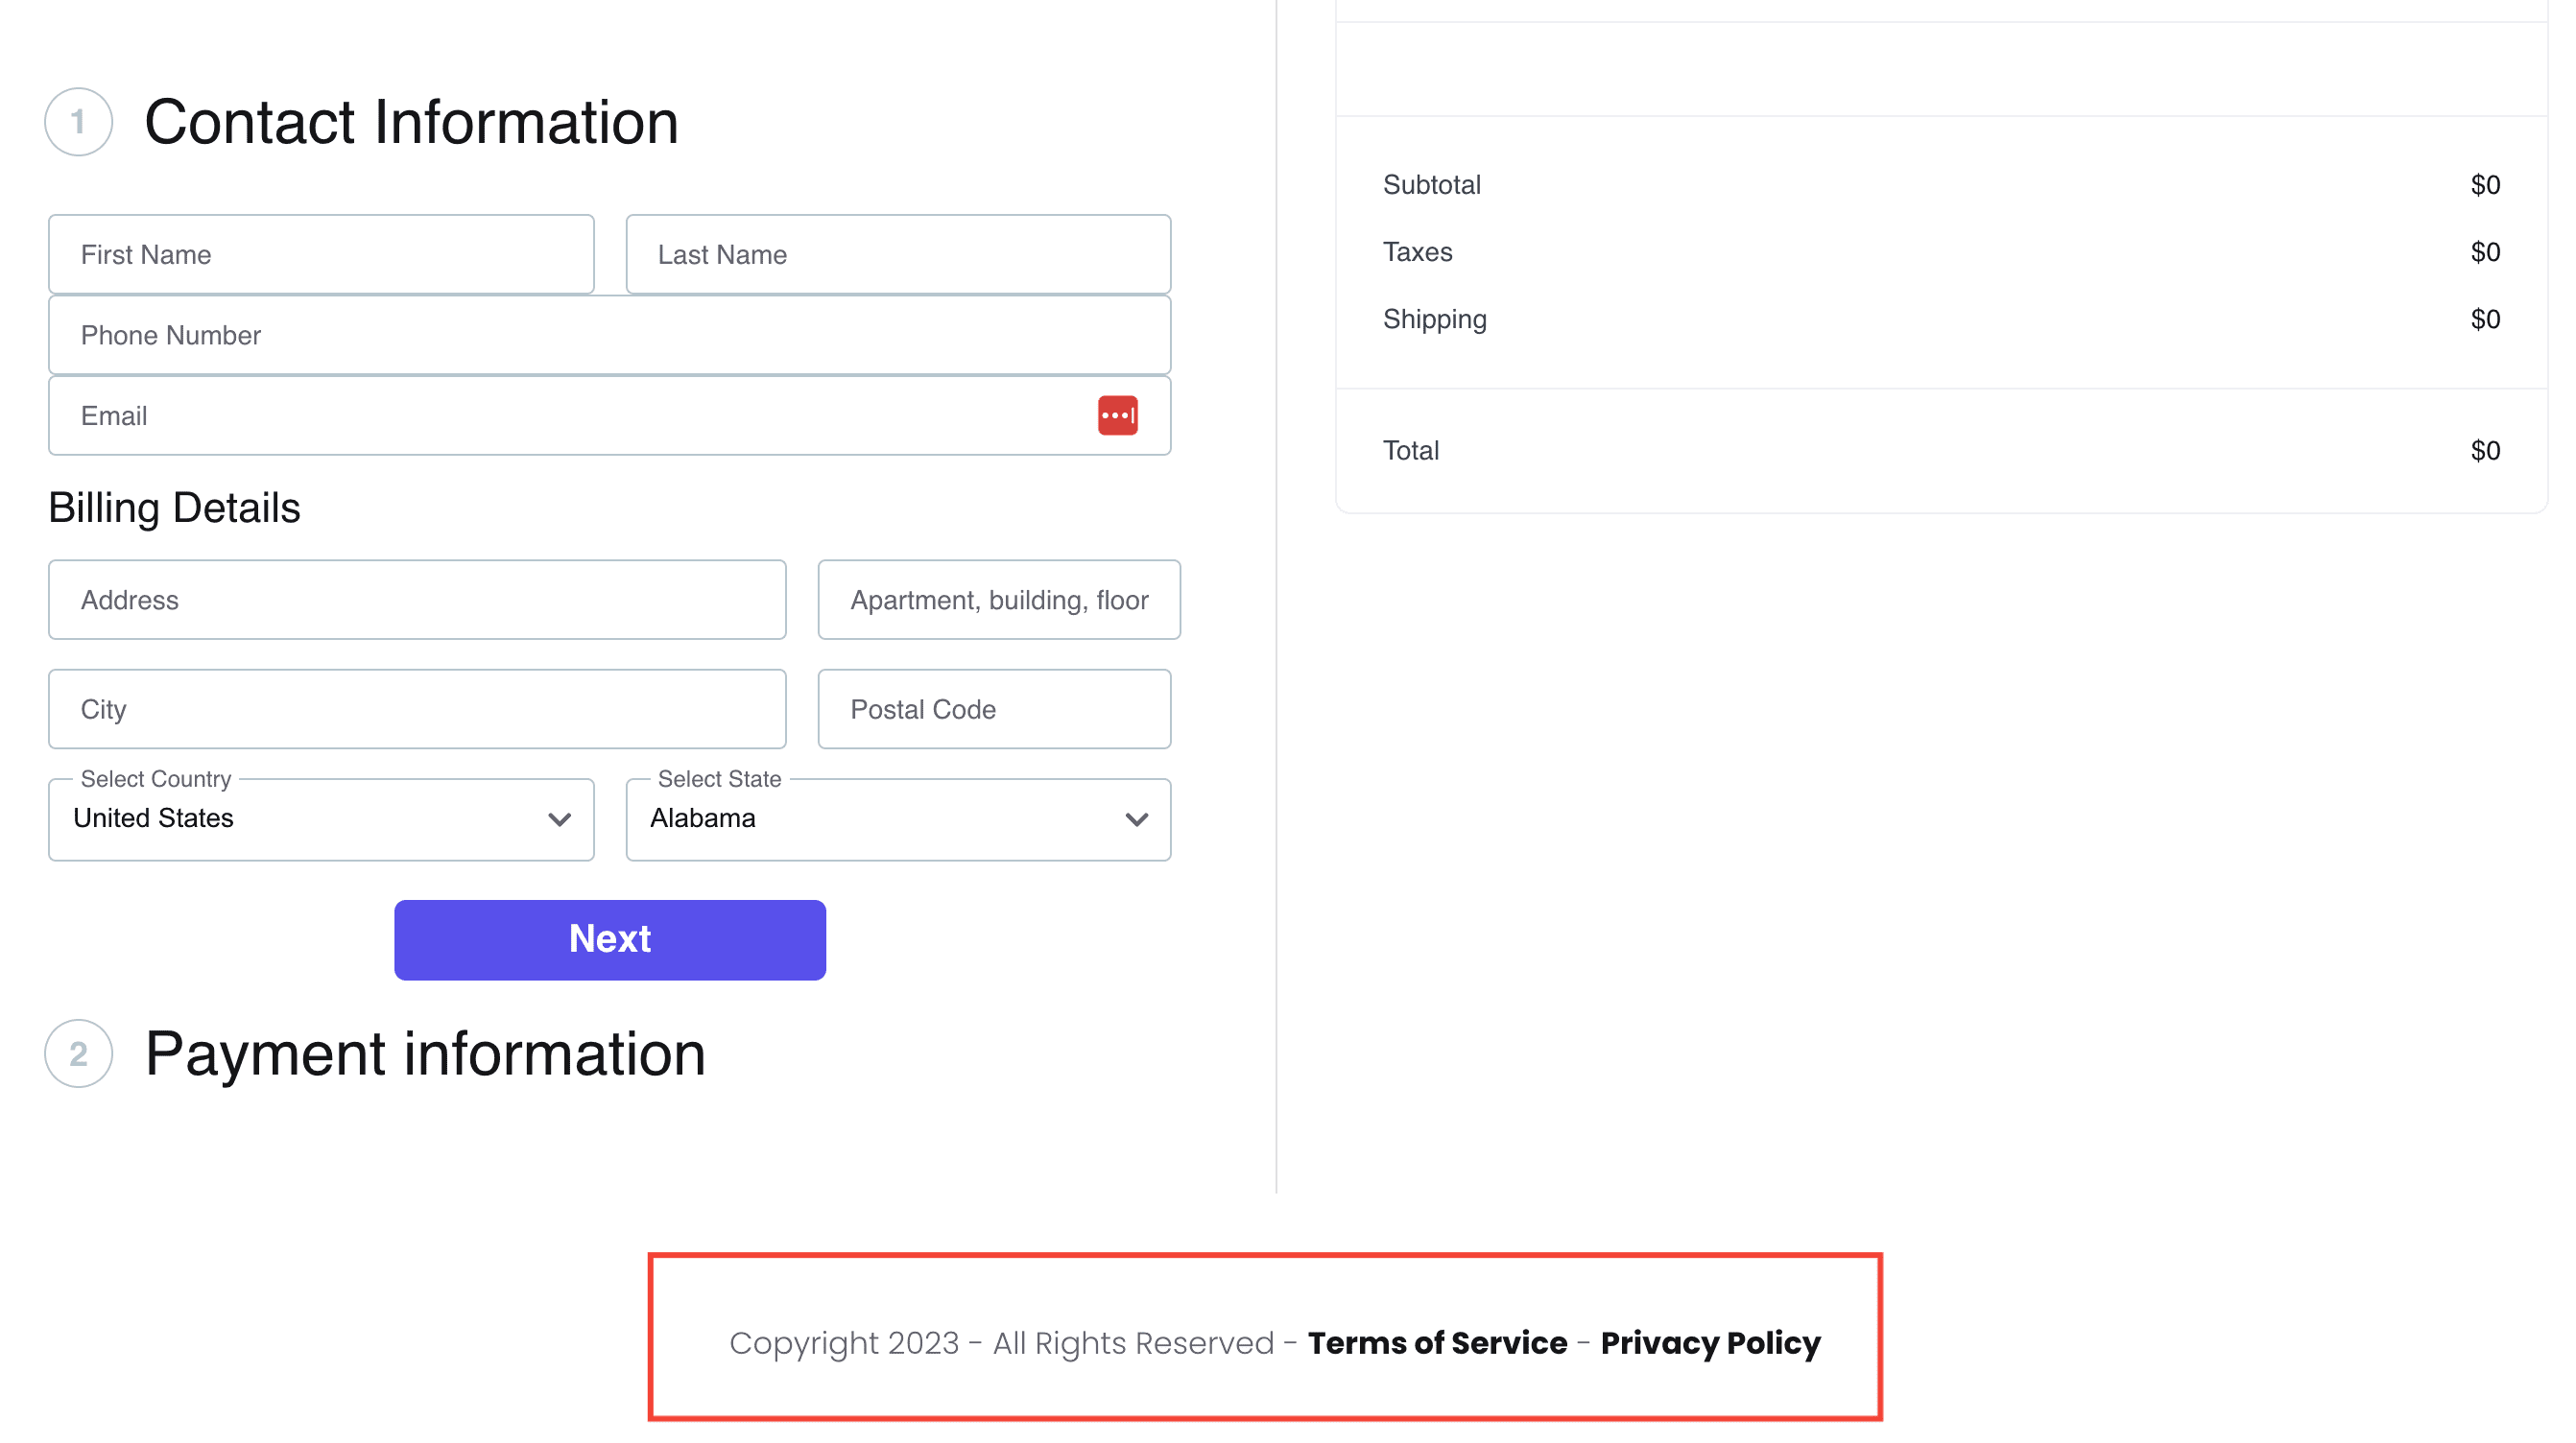Click the chevron arrow beside United States

(559, 820)
